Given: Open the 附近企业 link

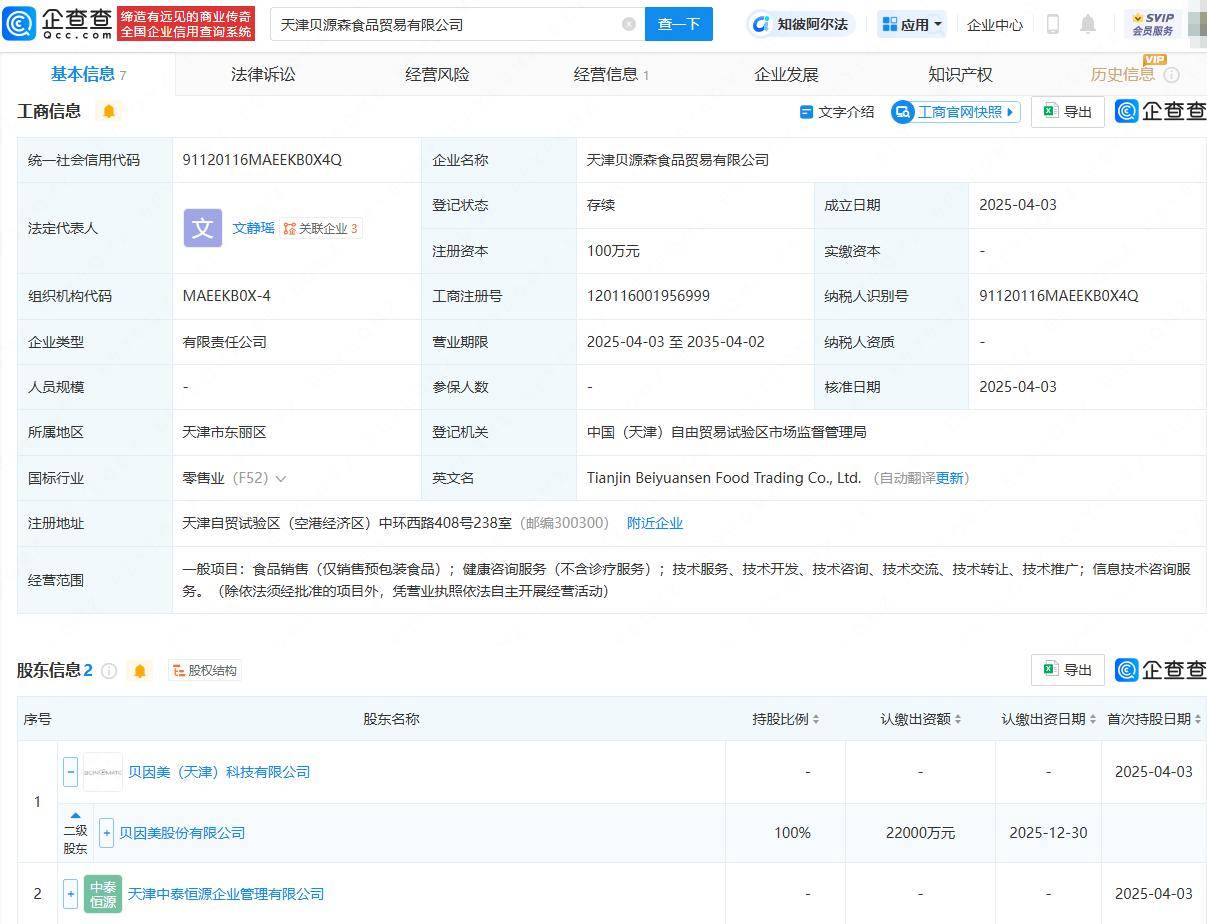Looking at the screenshot, I should click(x=655, y=523).
